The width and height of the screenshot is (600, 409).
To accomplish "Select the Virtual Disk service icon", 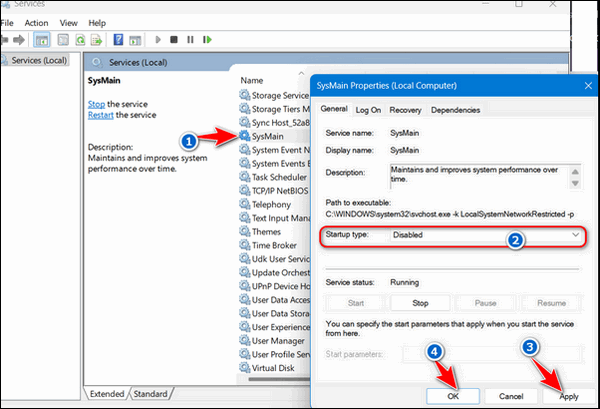I will pos(245,367).
